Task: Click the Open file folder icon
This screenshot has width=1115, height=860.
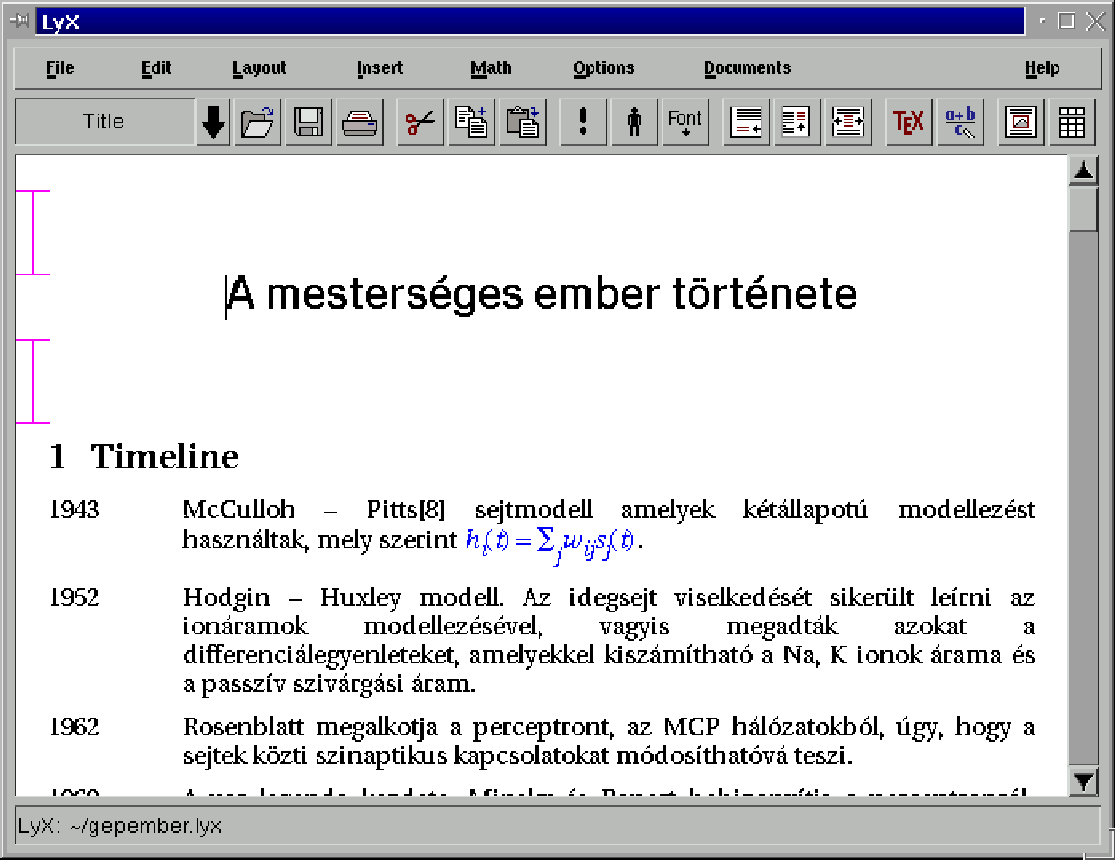Action: pyautogui.click(x=258, y=122)
